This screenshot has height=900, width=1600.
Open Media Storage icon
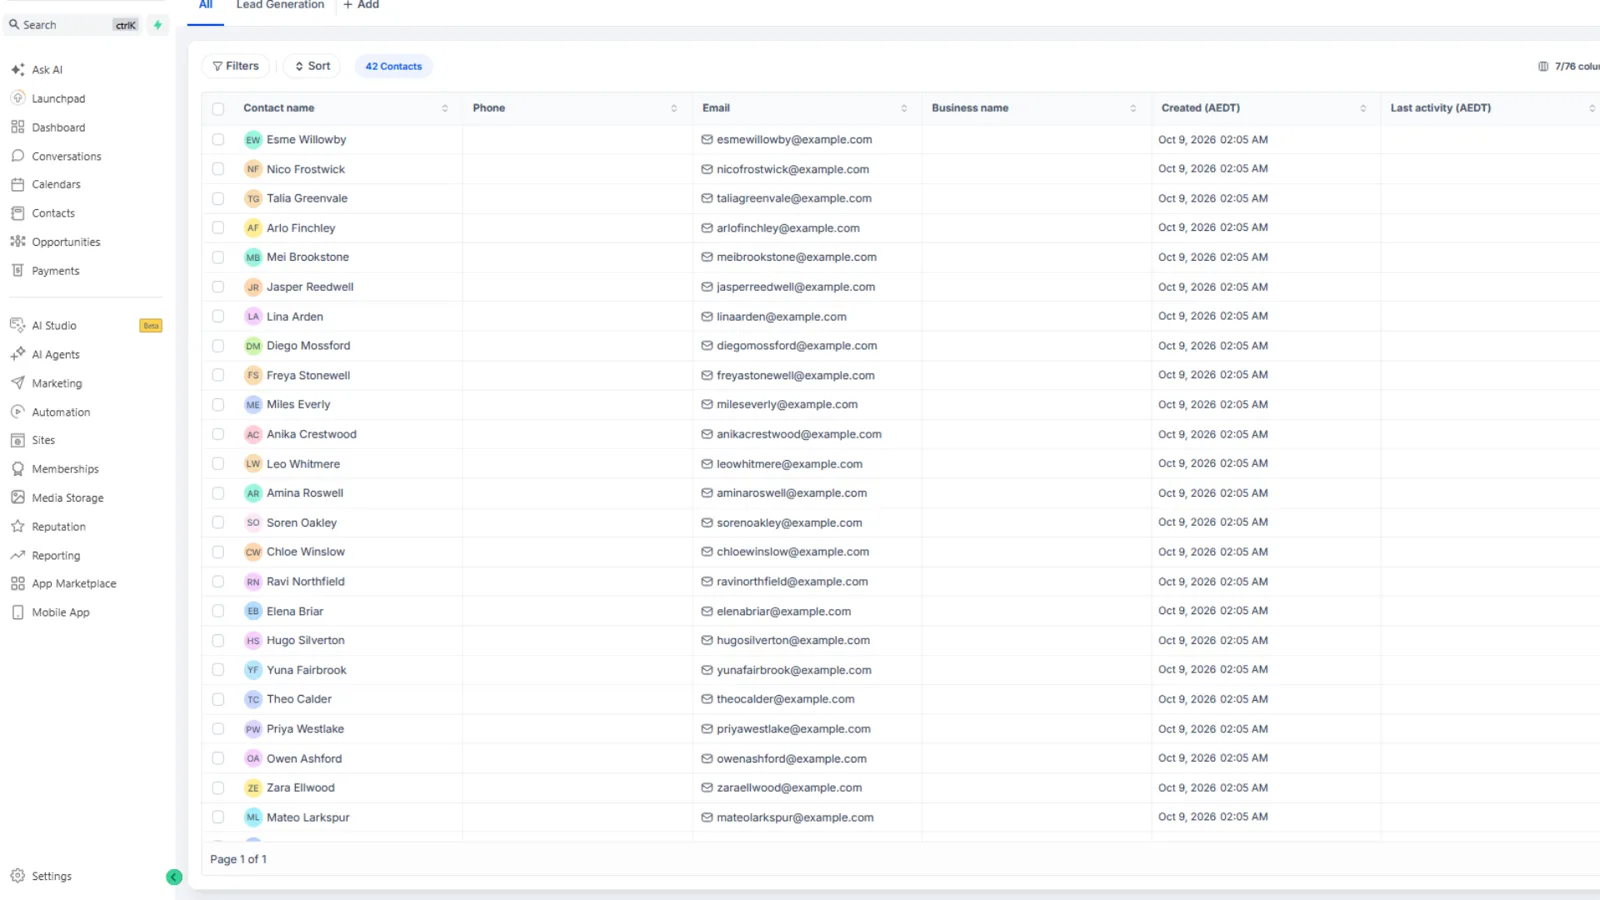point(18,497)
